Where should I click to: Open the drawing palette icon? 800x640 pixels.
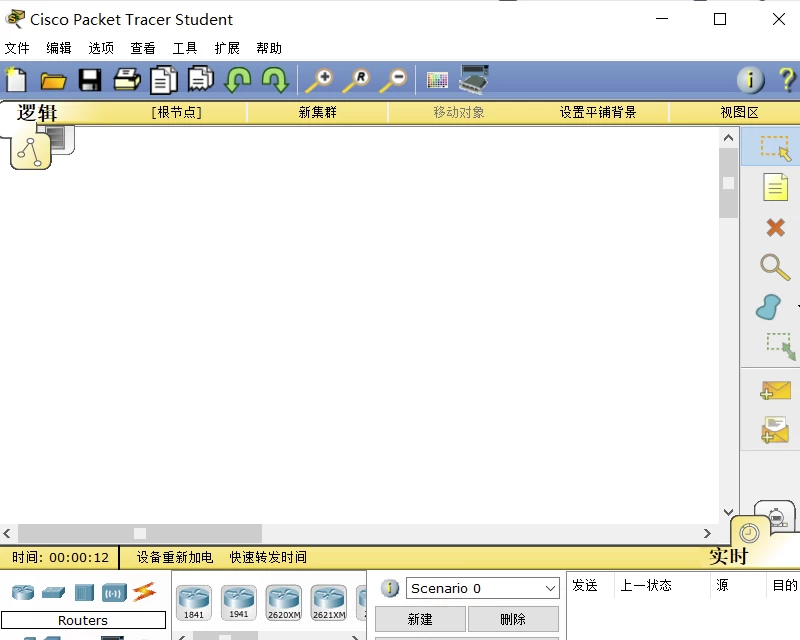[437, 80]
